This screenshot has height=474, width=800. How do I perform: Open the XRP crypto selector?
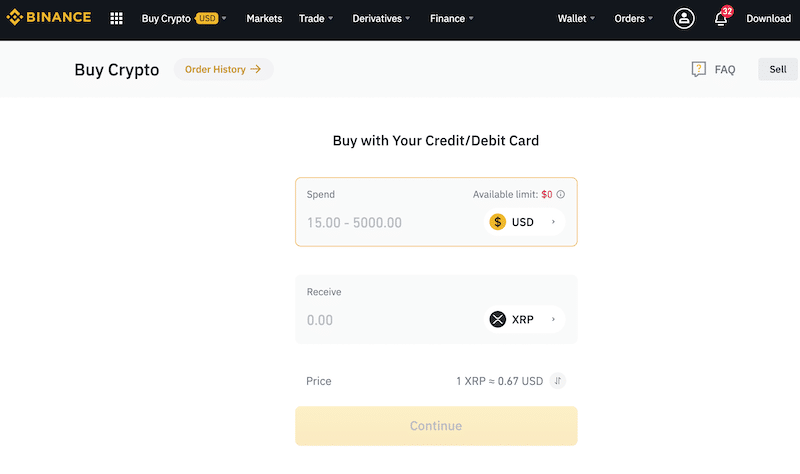[x=524, y=319]
